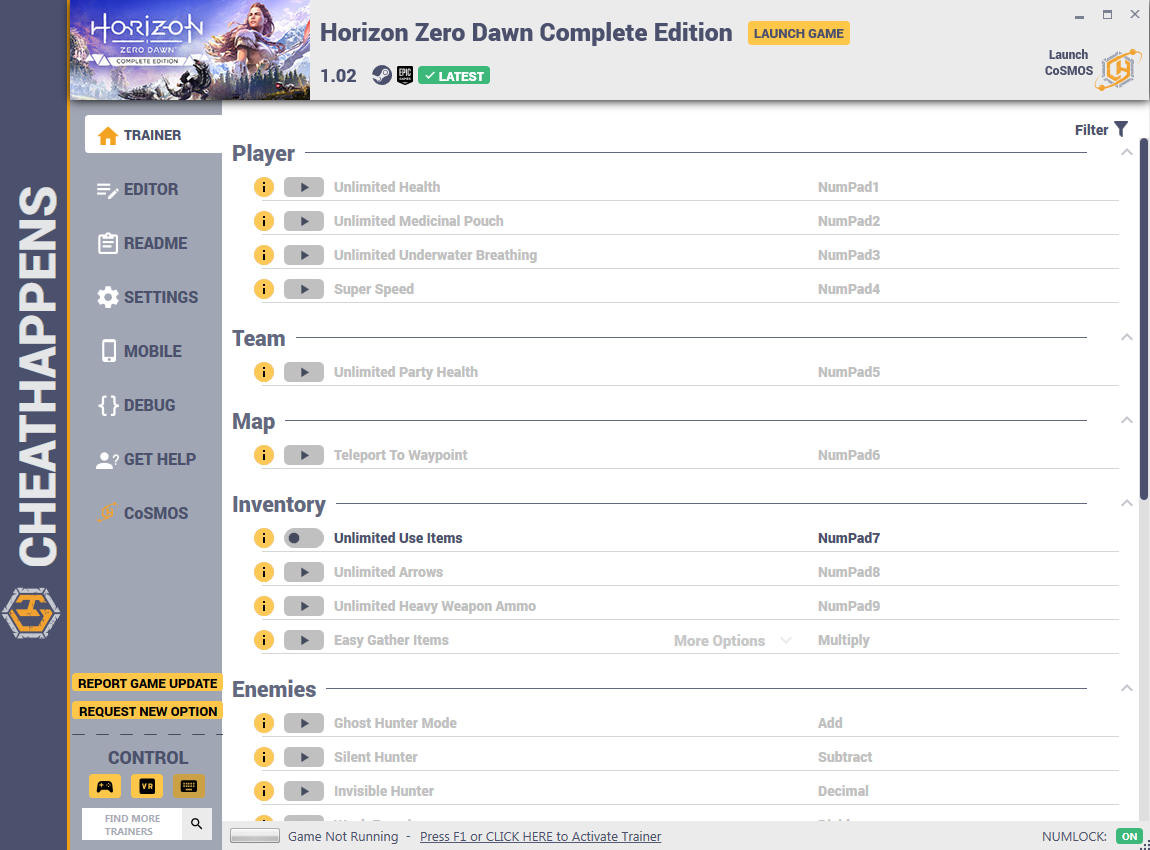The image size is (1150, 850).
Task: Trigger Teleport To Waypoint button
Action: (304, 455)
